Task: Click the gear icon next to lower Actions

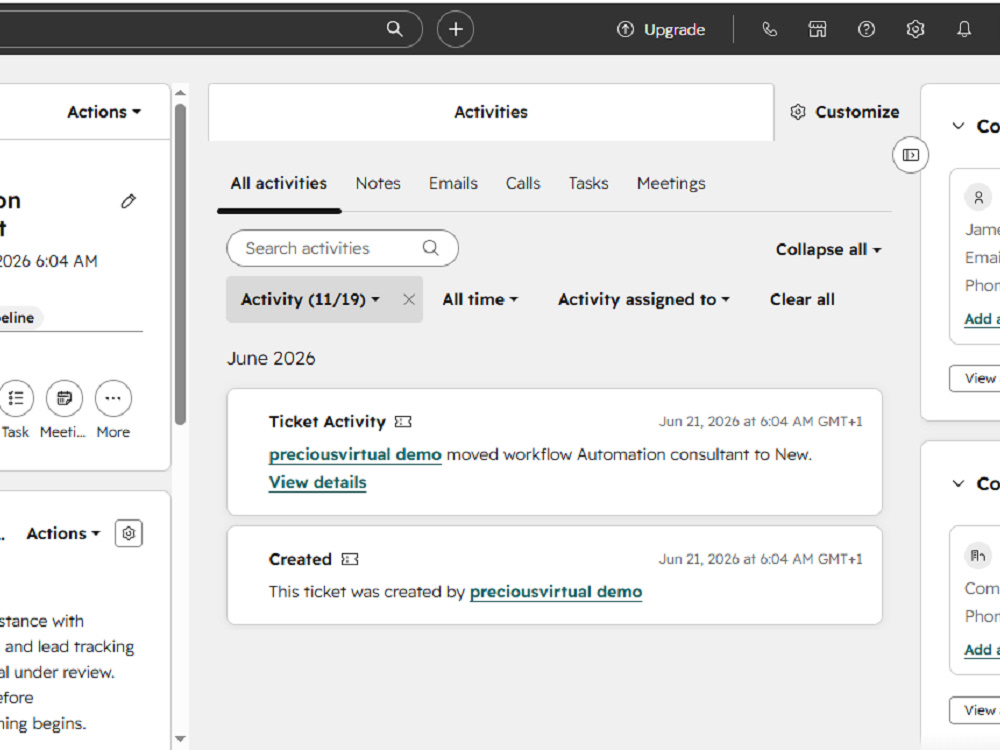Action: (129, 533)
